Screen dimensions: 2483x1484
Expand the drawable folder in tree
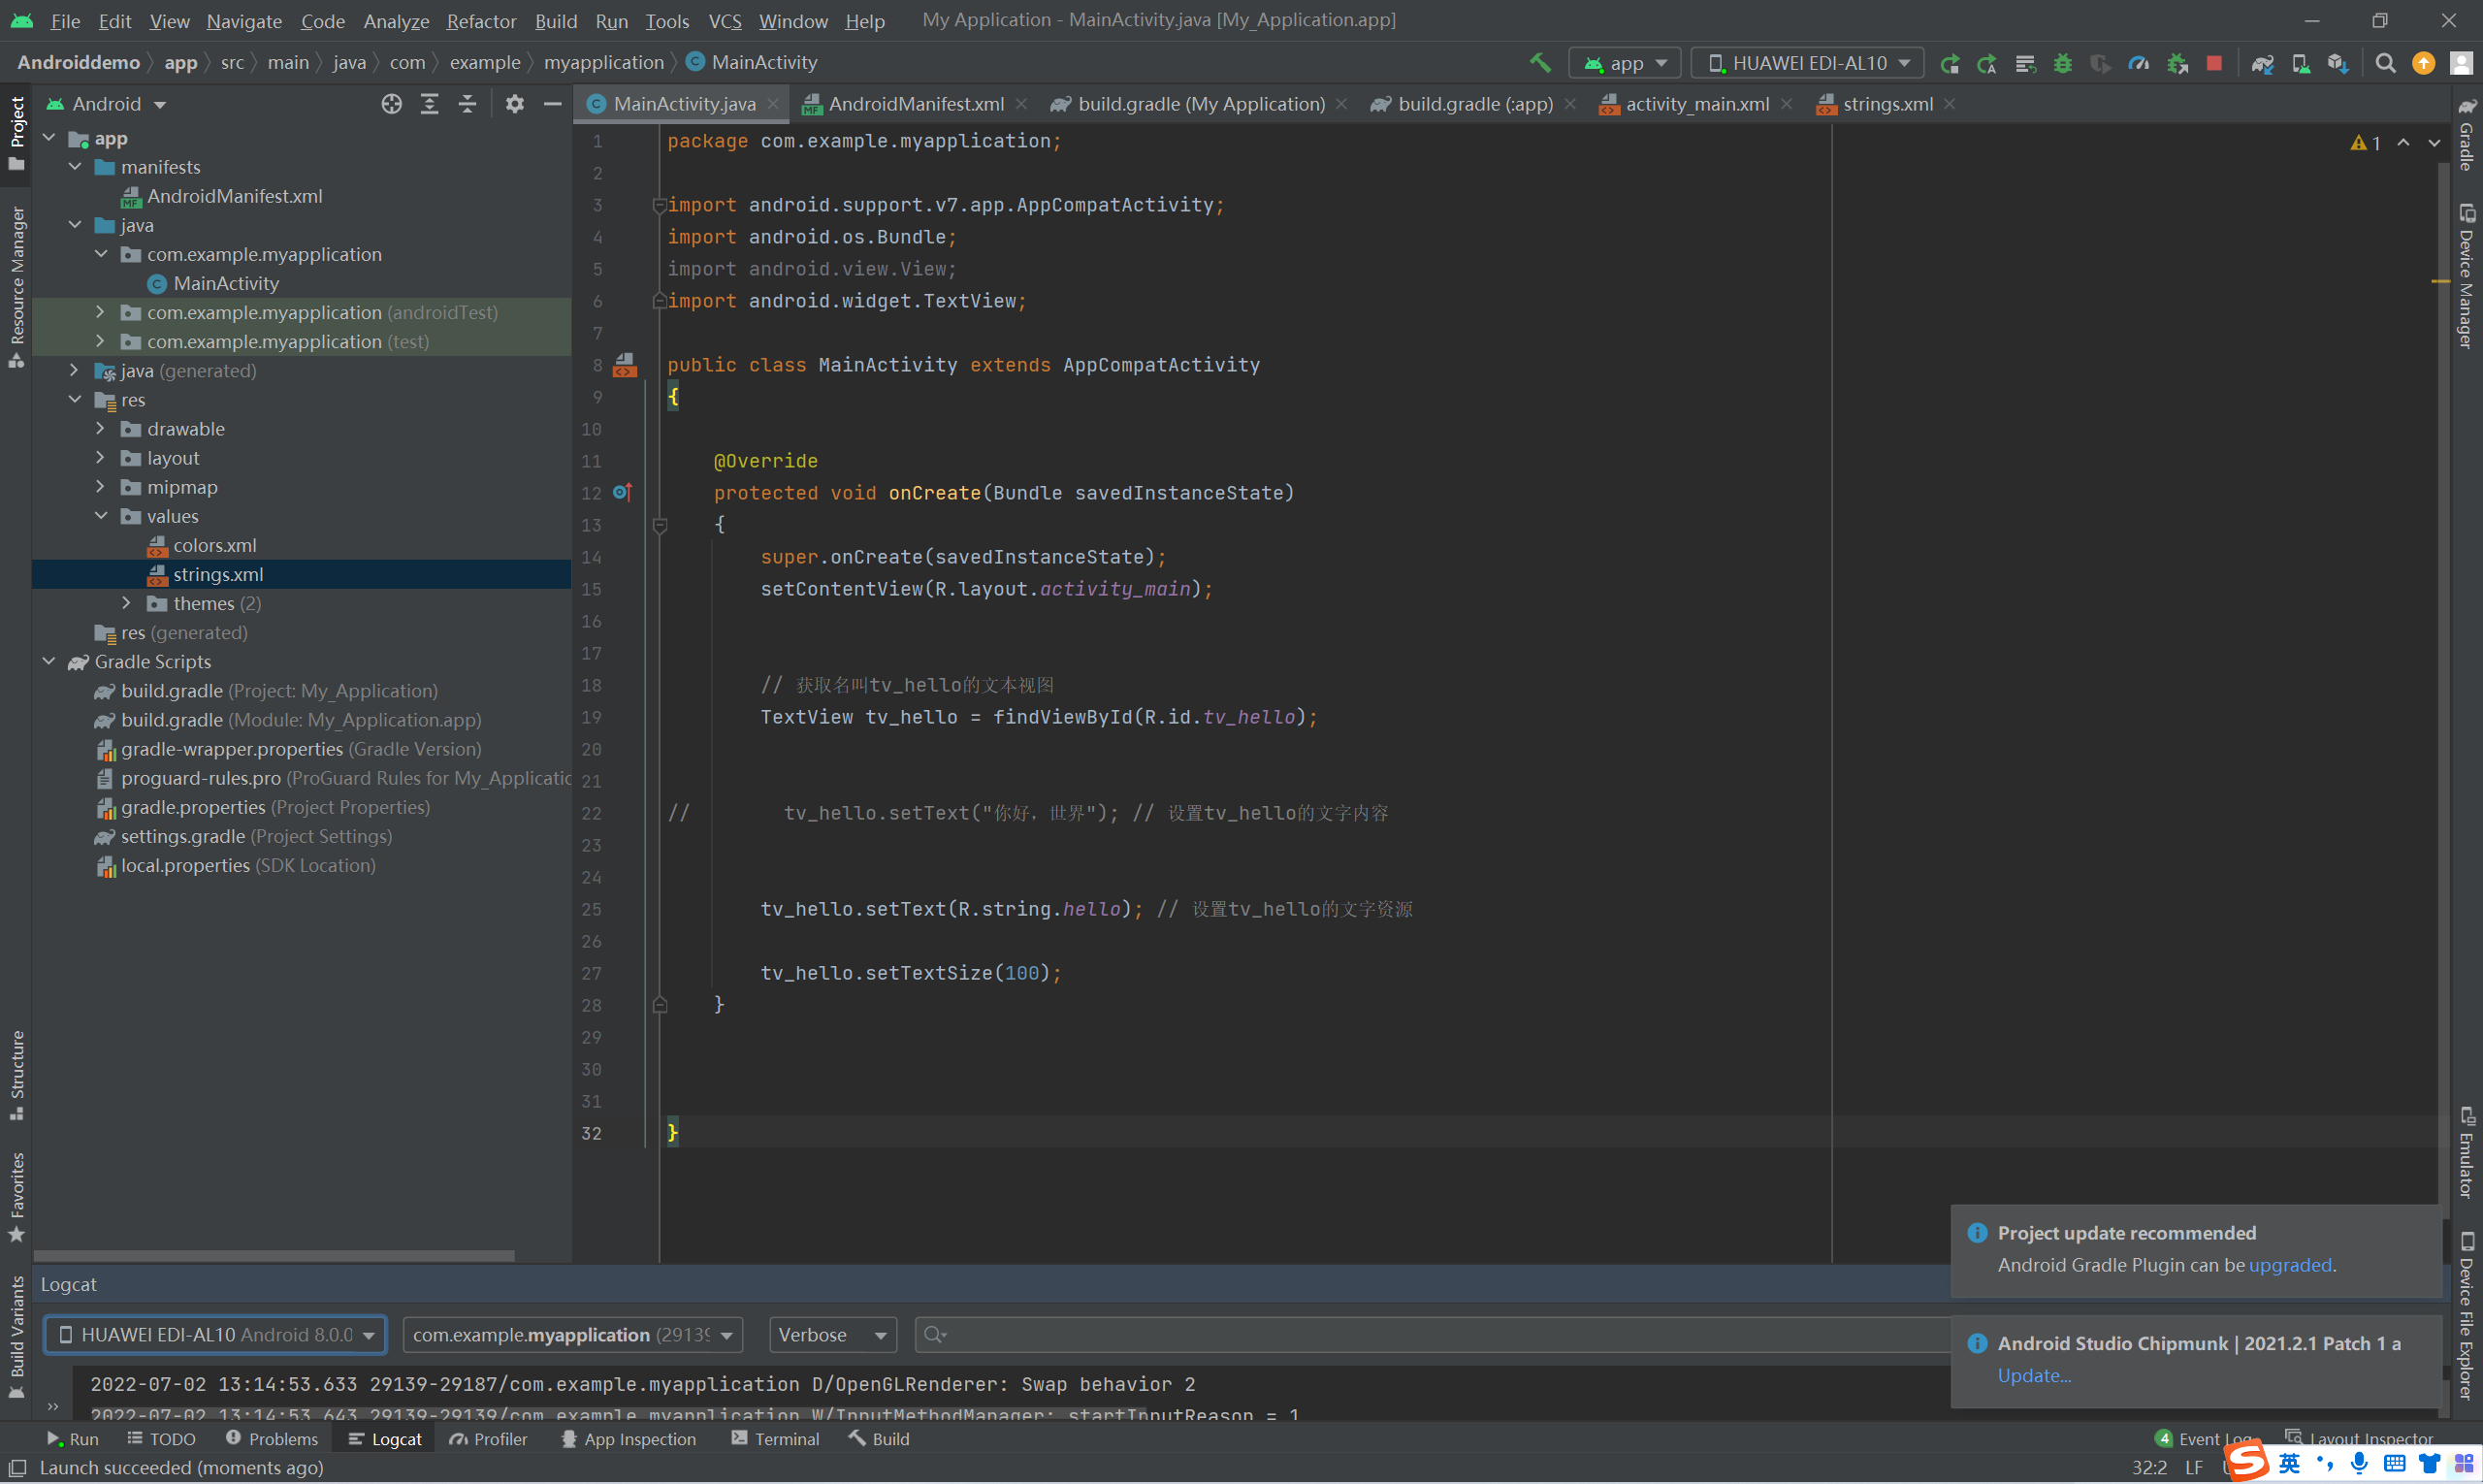pos(100,429)
